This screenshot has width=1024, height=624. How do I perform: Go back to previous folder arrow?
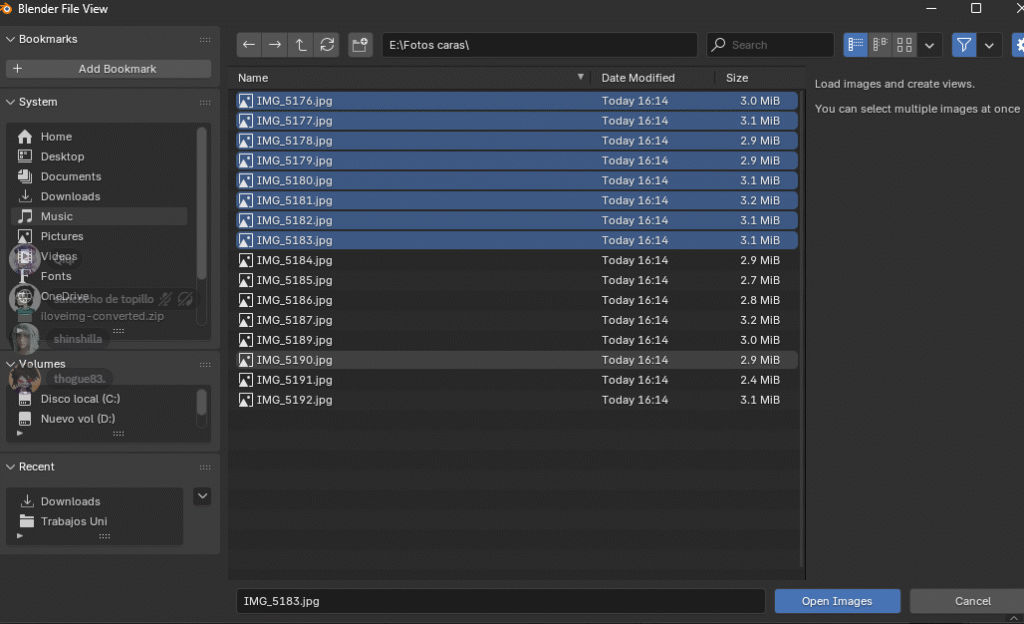tap(249, 45)
